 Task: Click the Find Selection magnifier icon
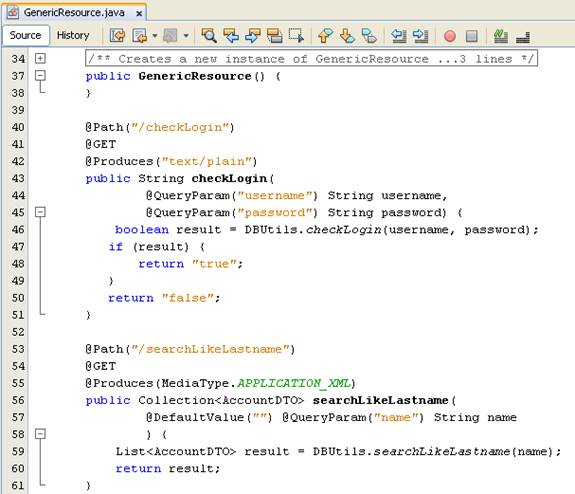[x=209, y=36]
